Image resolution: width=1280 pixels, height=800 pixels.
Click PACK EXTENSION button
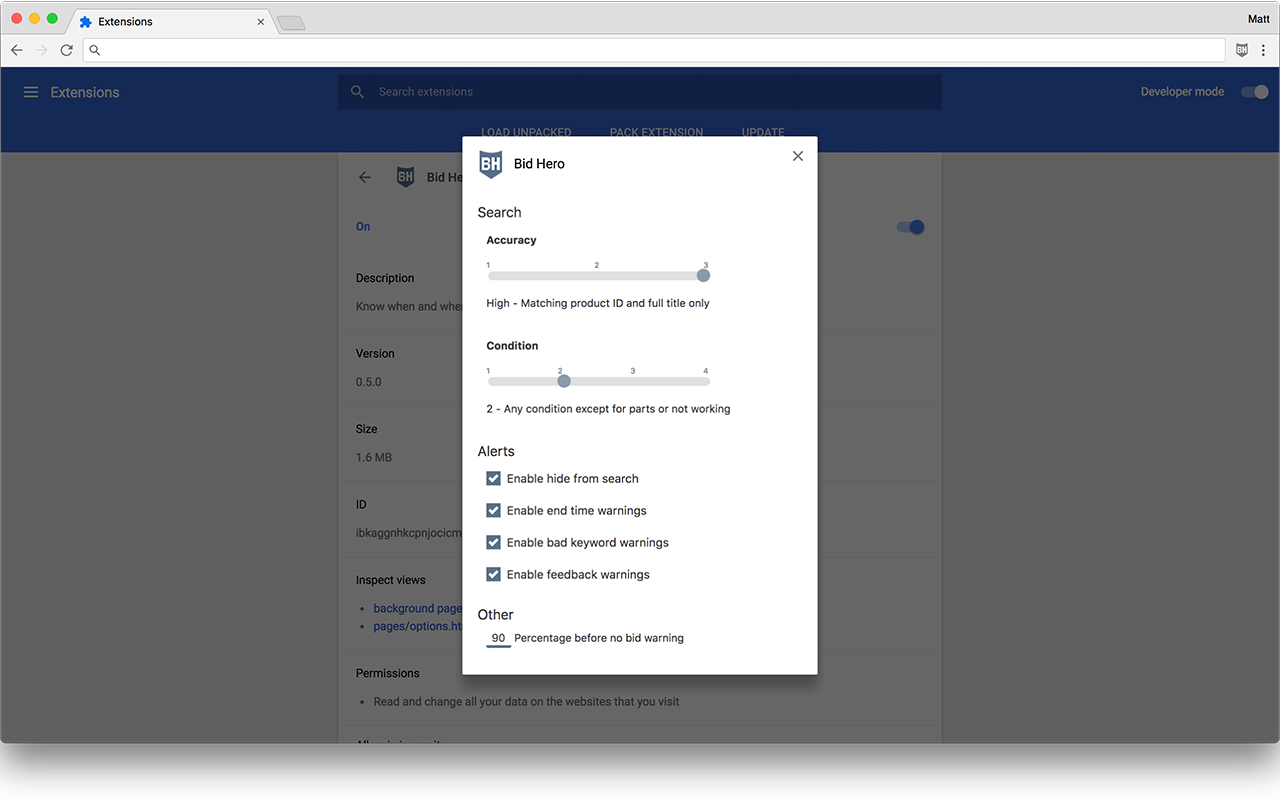click(656, 132)
